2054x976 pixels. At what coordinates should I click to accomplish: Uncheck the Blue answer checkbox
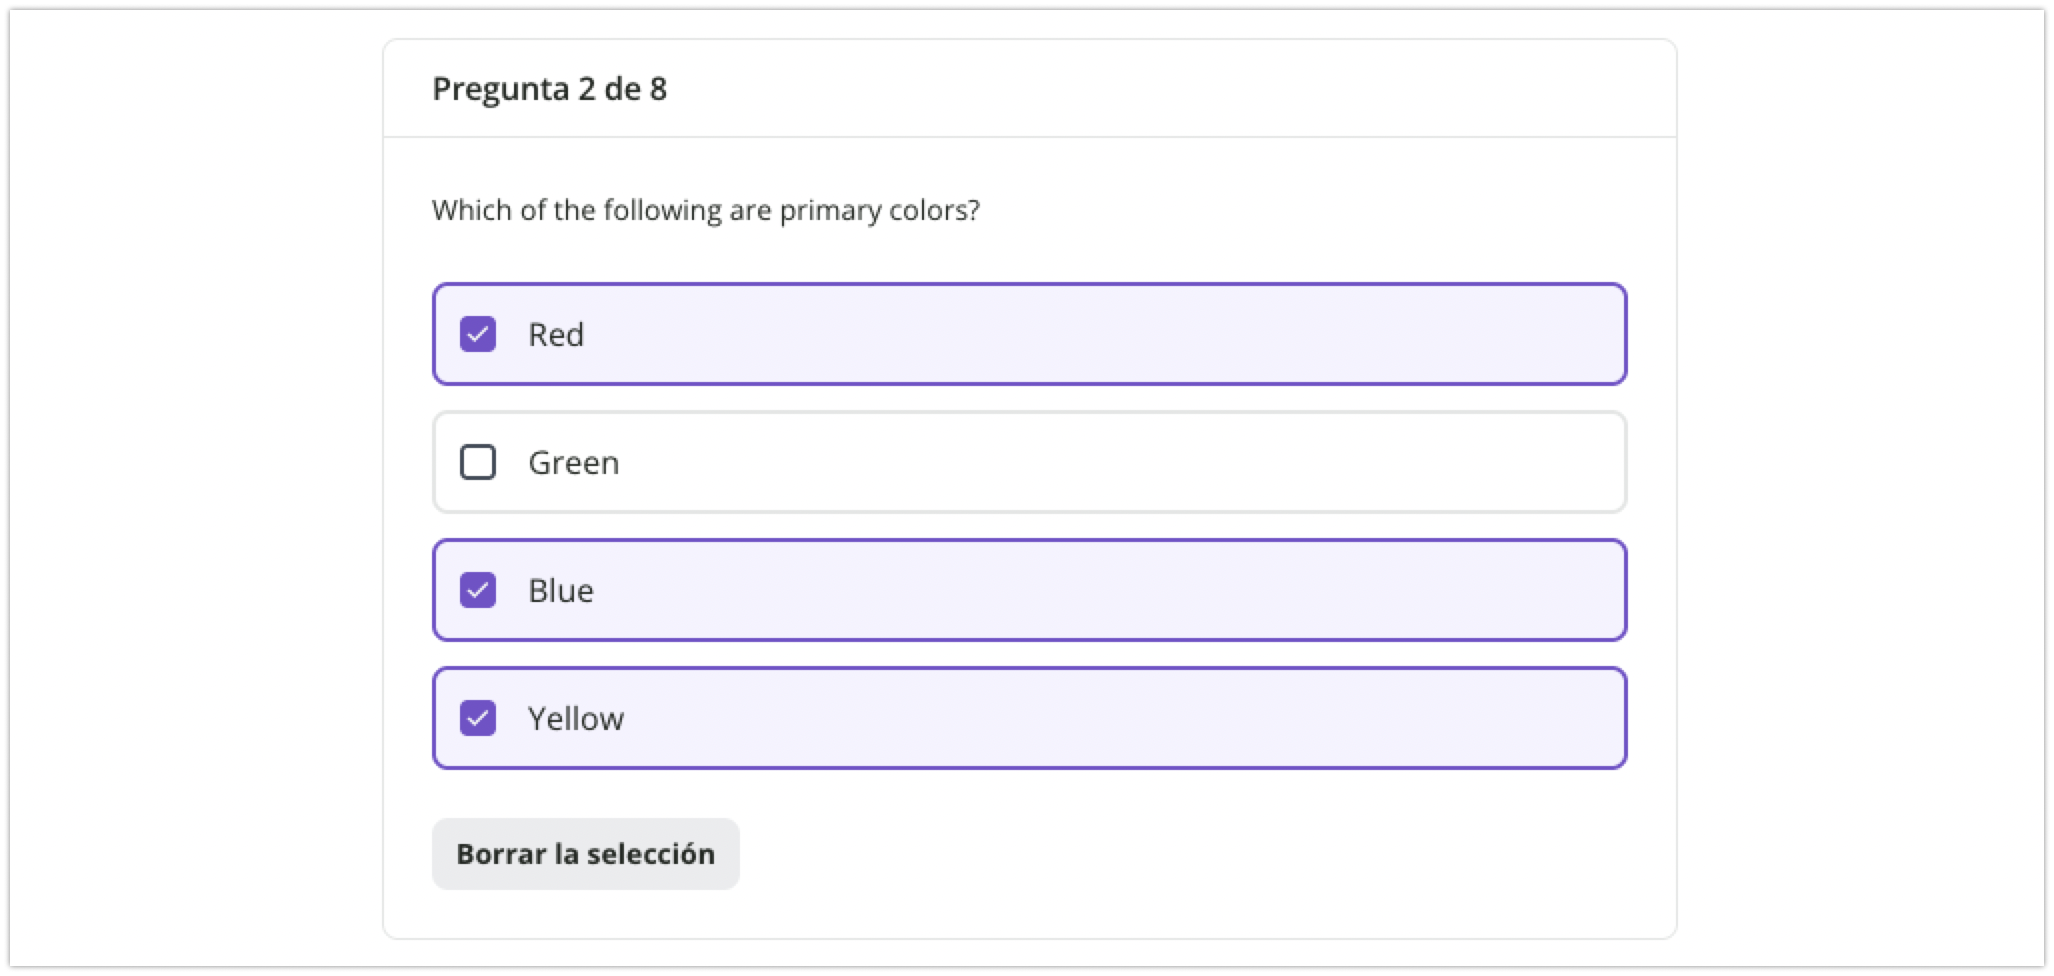click(x=478, y=590)
